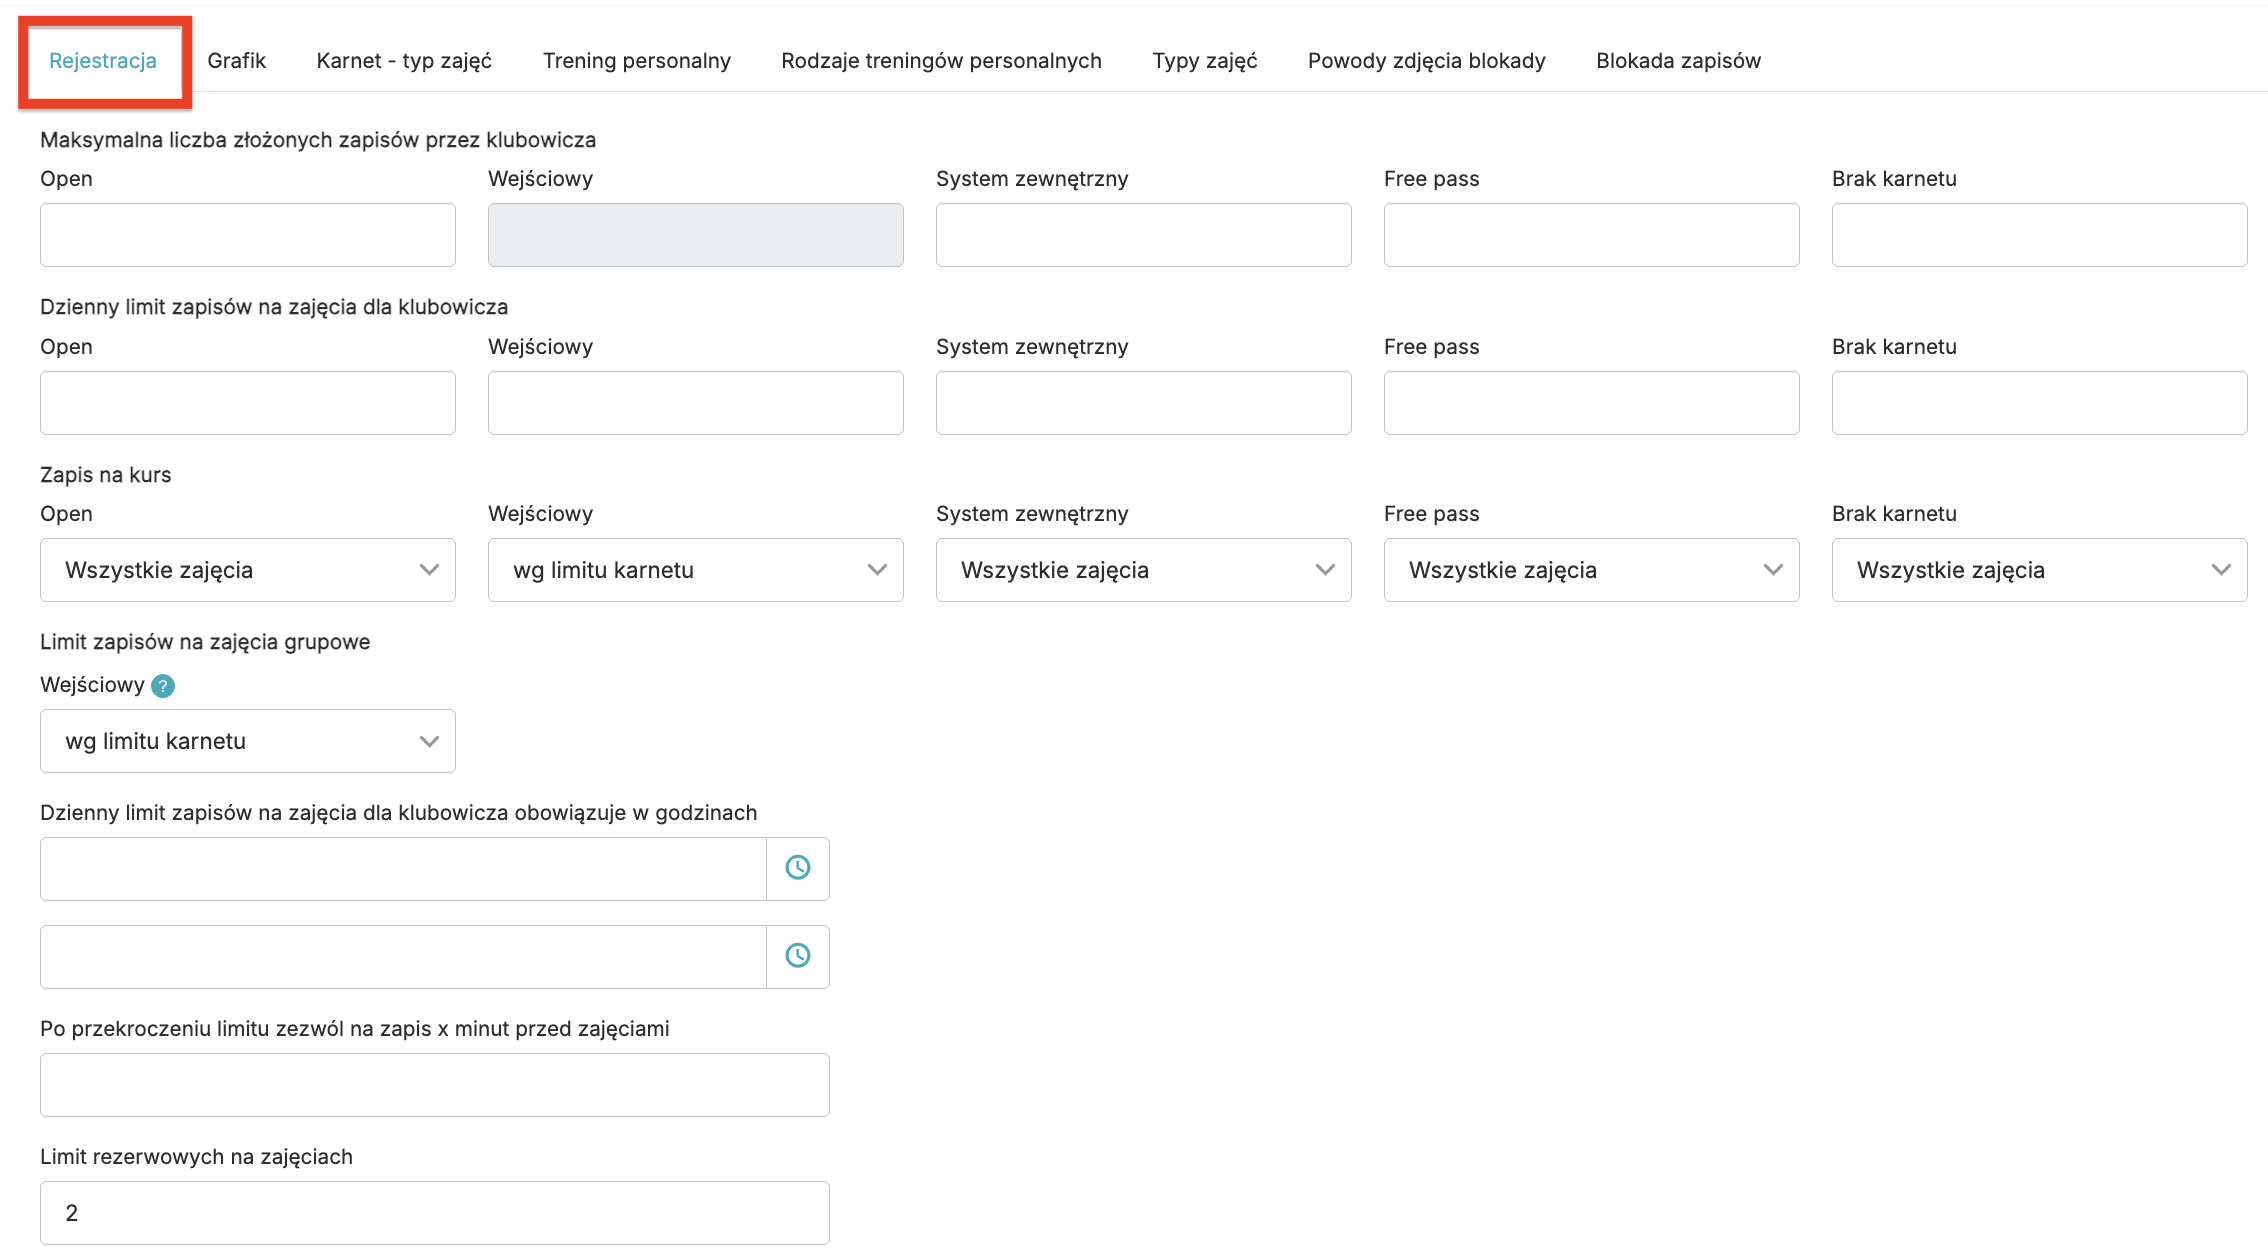Click Free pass field under daily limit

[x=1591, y=403]
